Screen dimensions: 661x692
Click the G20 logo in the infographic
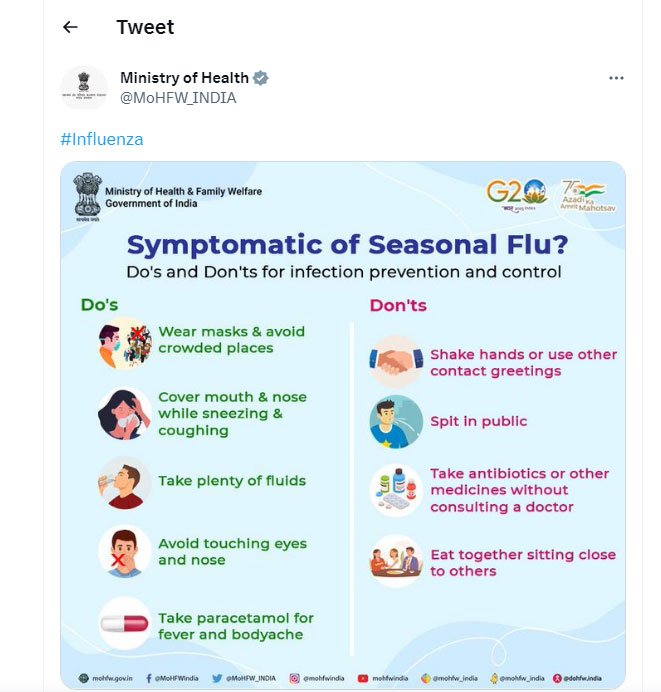(517, 195)
